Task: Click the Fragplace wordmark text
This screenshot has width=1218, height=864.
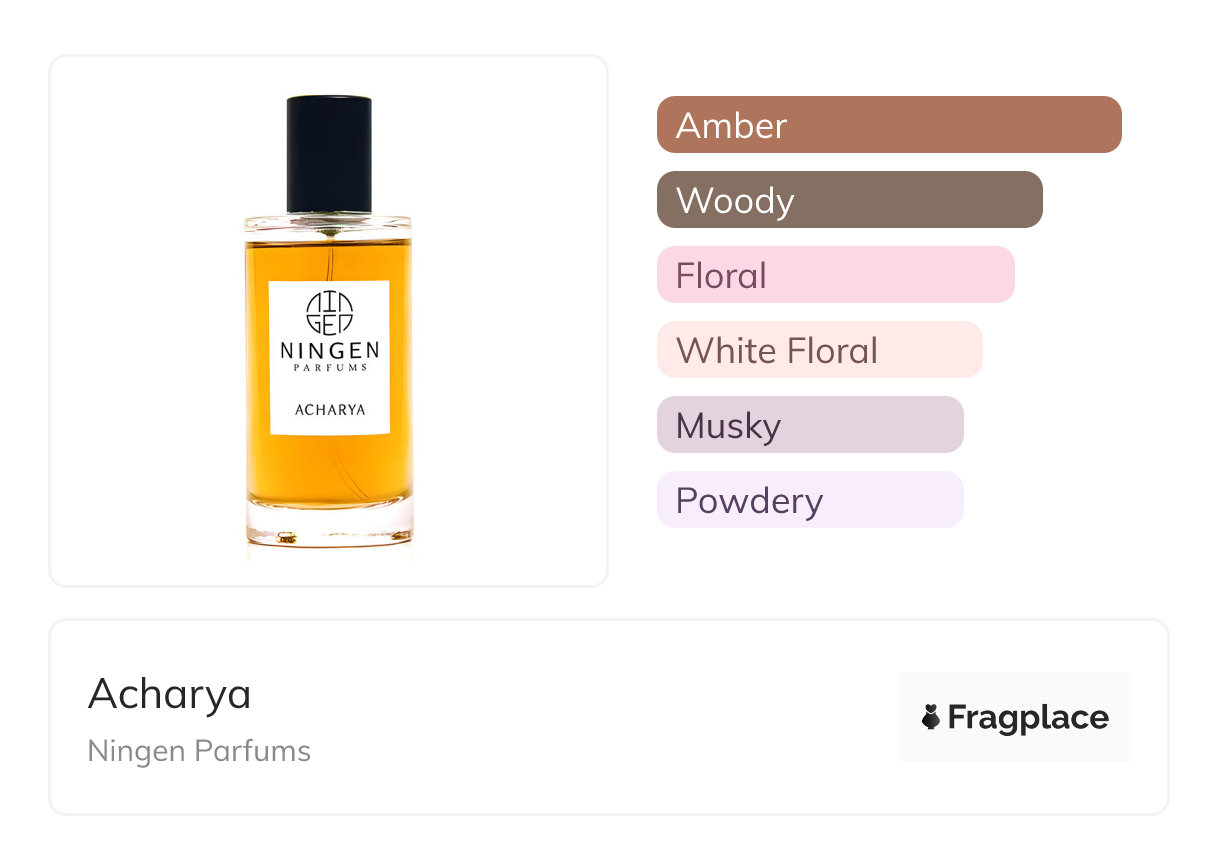Action: (x=1028, y=718)
